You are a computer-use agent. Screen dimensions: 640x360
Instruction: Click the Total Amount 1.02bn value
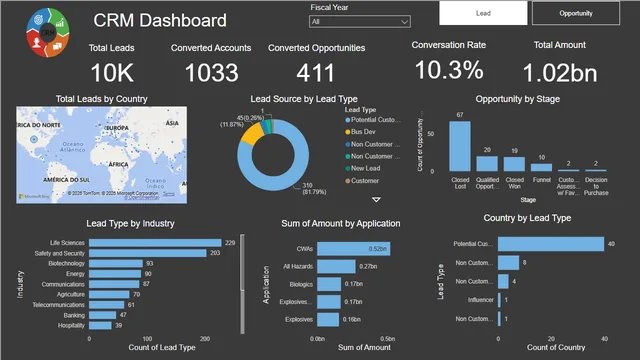[x=560, y=73]
